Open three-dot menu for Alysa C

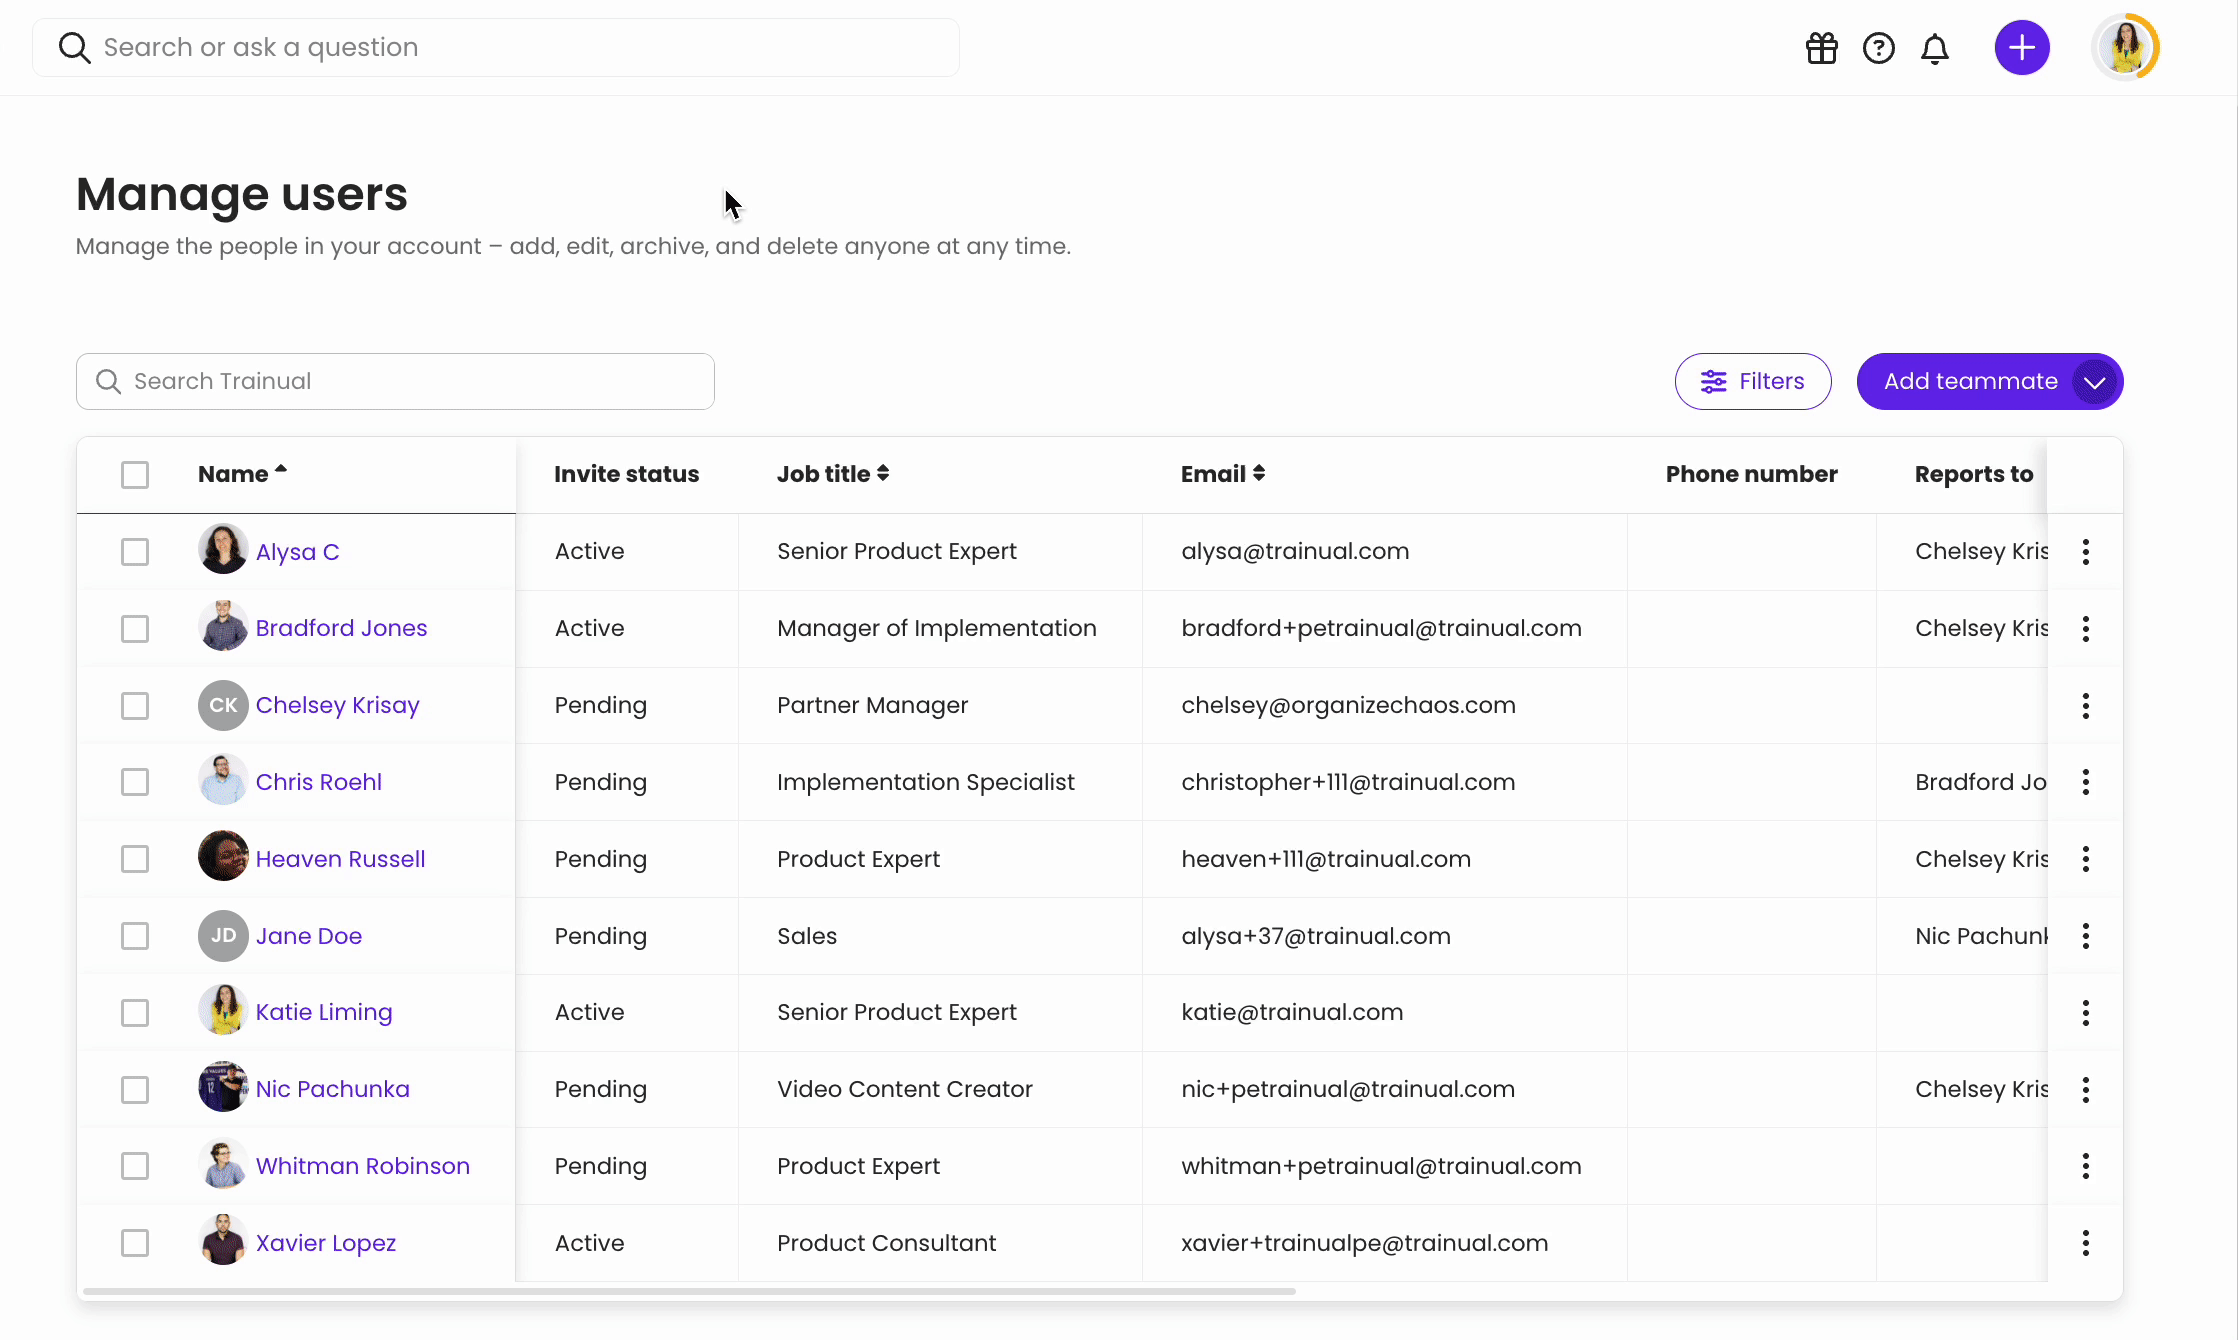[x=2085, y=552]
